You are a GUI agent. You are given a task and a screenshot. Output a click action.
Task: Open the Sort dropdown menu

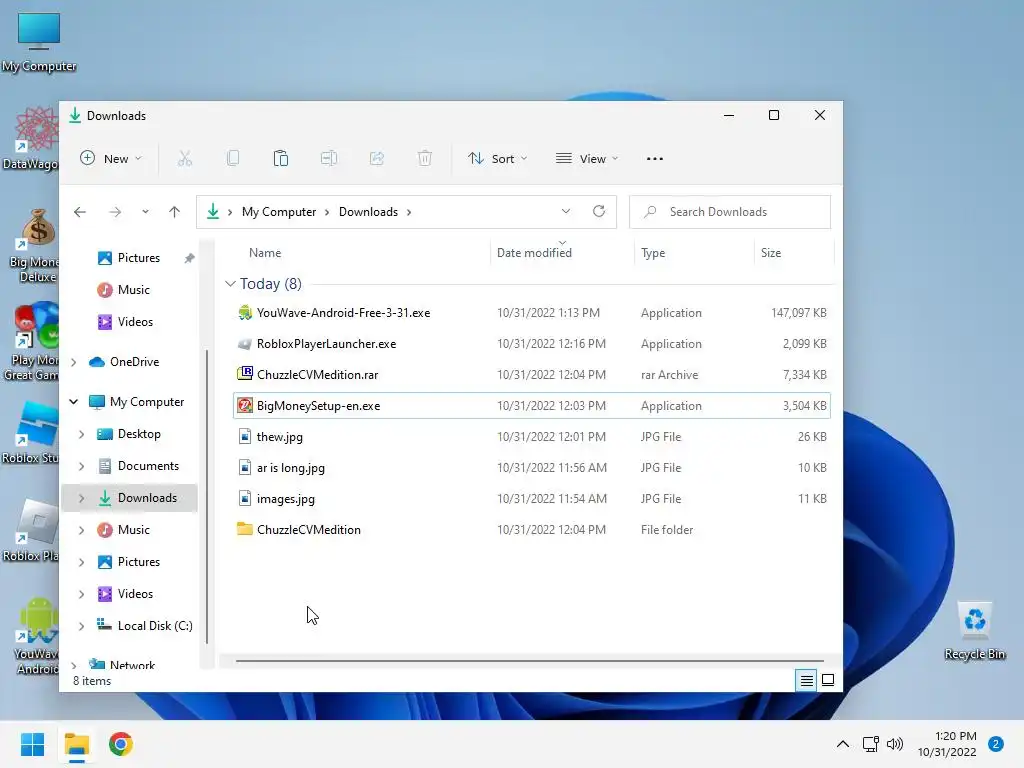coord(497,159)
